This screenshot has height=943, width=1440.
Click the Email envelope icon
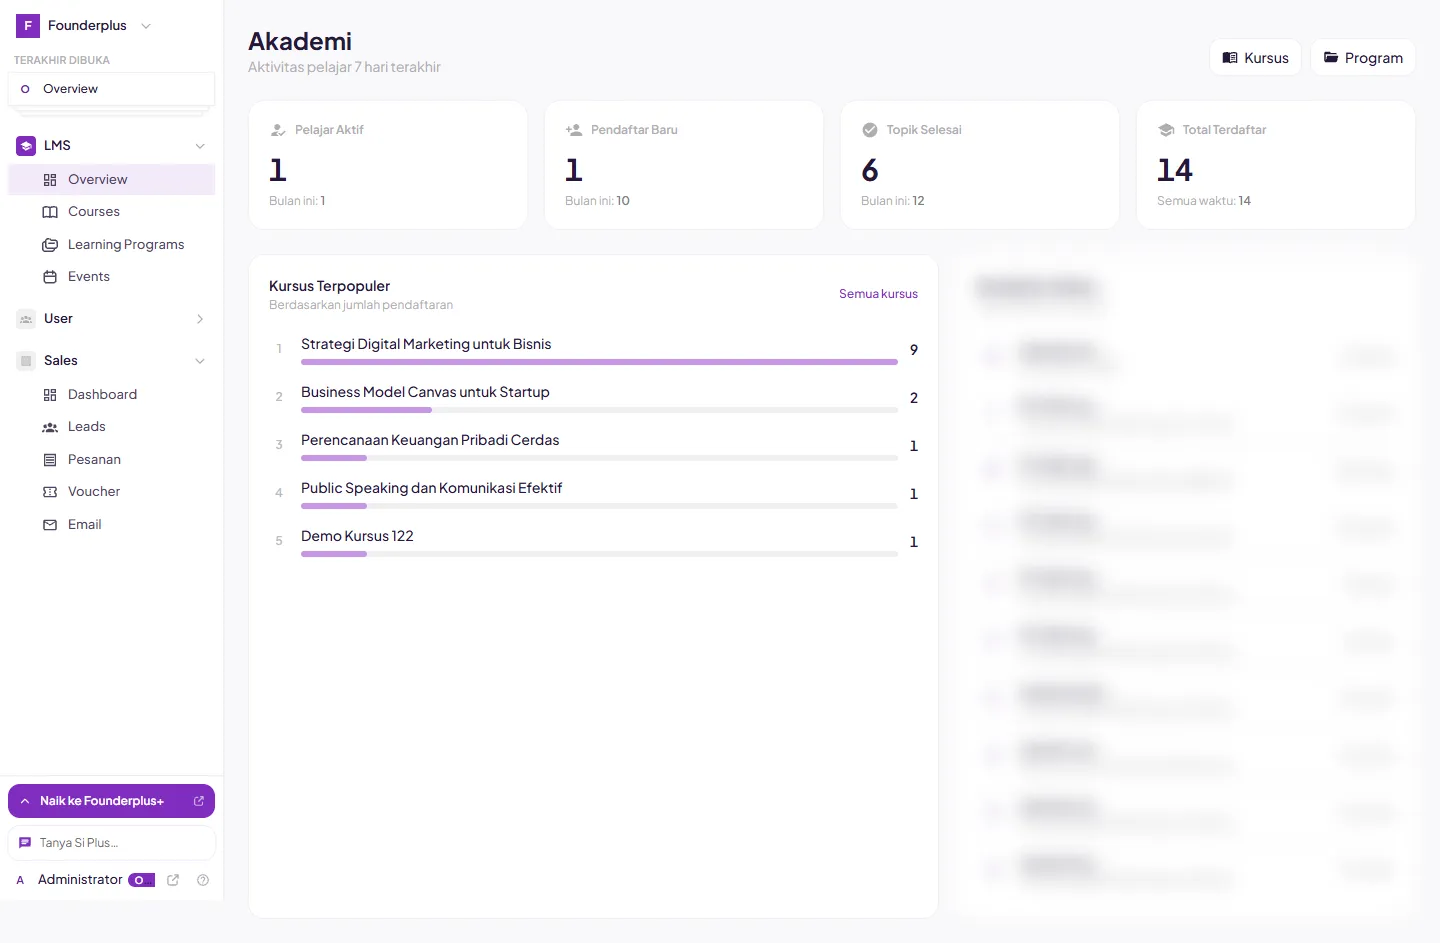coord(50,525)
